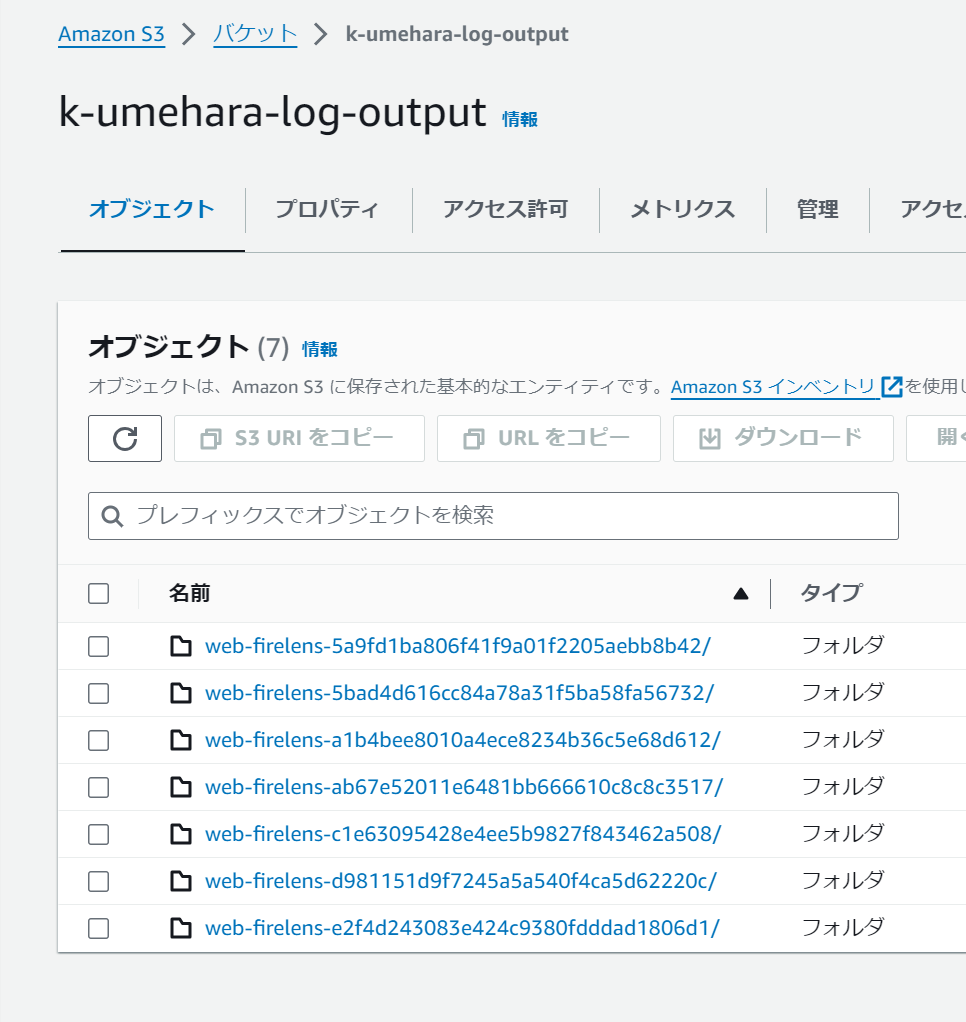Viewport: 966px width, 1022px height.
Task: Click the folder icon beside web-firelens-5a9fd1ba806f41f9a01f2205aebb8b42/
Action: (x=181, y=646)
